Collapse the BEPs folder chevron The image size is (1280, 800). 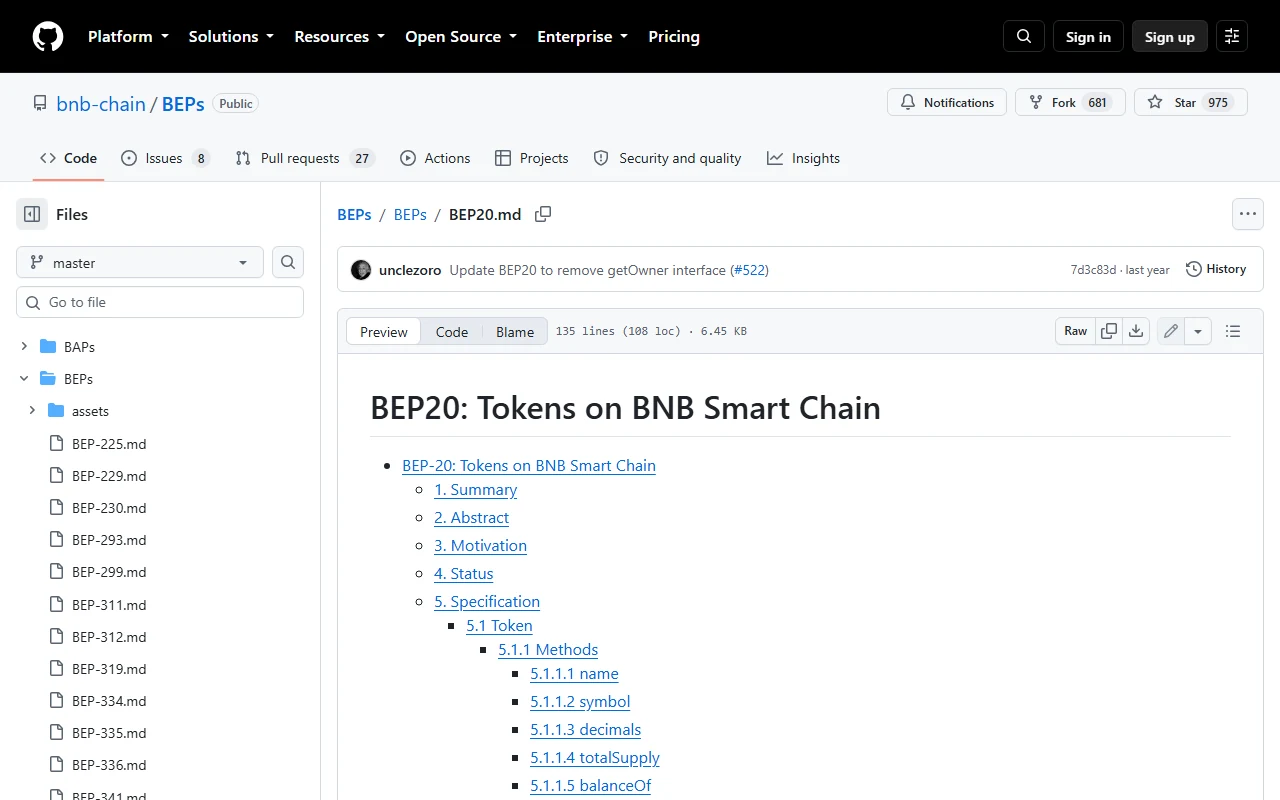click(x=24, y=379)
